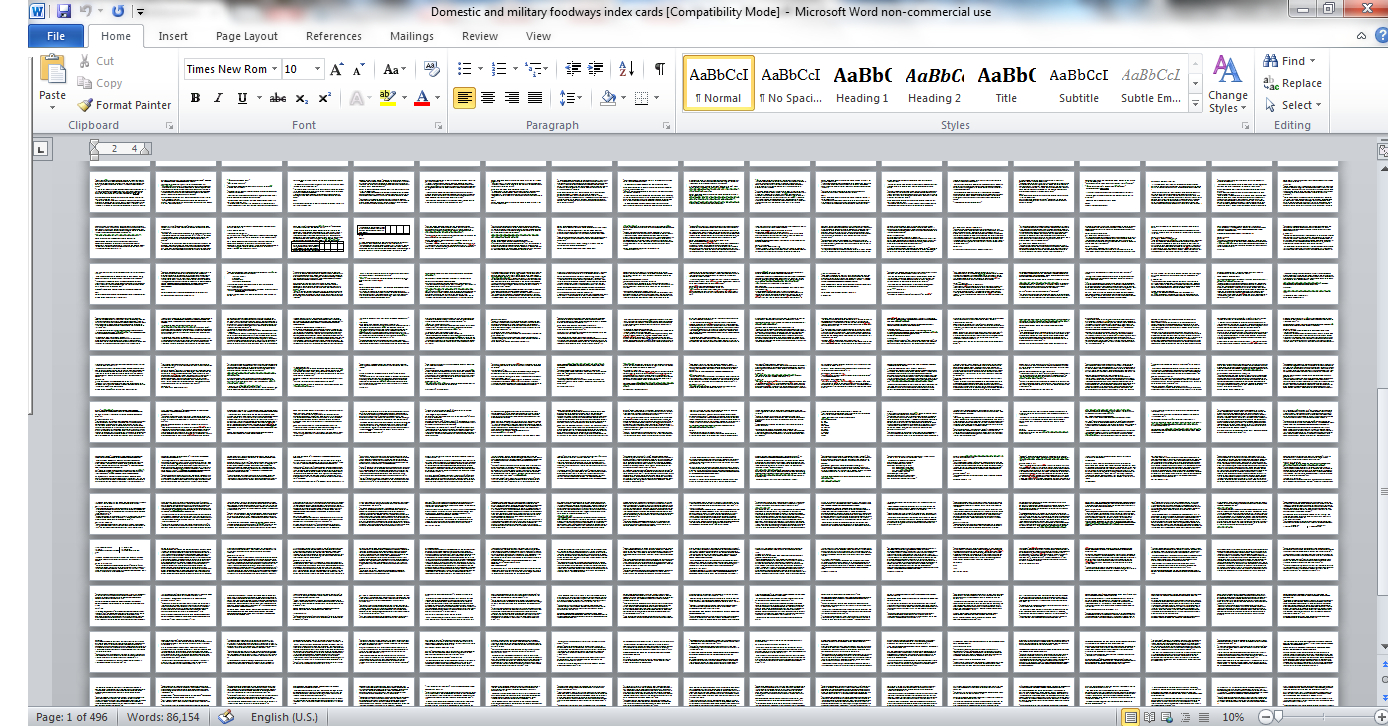
Task: Toggle Align Text Left button
Action: tap(464, 98)
